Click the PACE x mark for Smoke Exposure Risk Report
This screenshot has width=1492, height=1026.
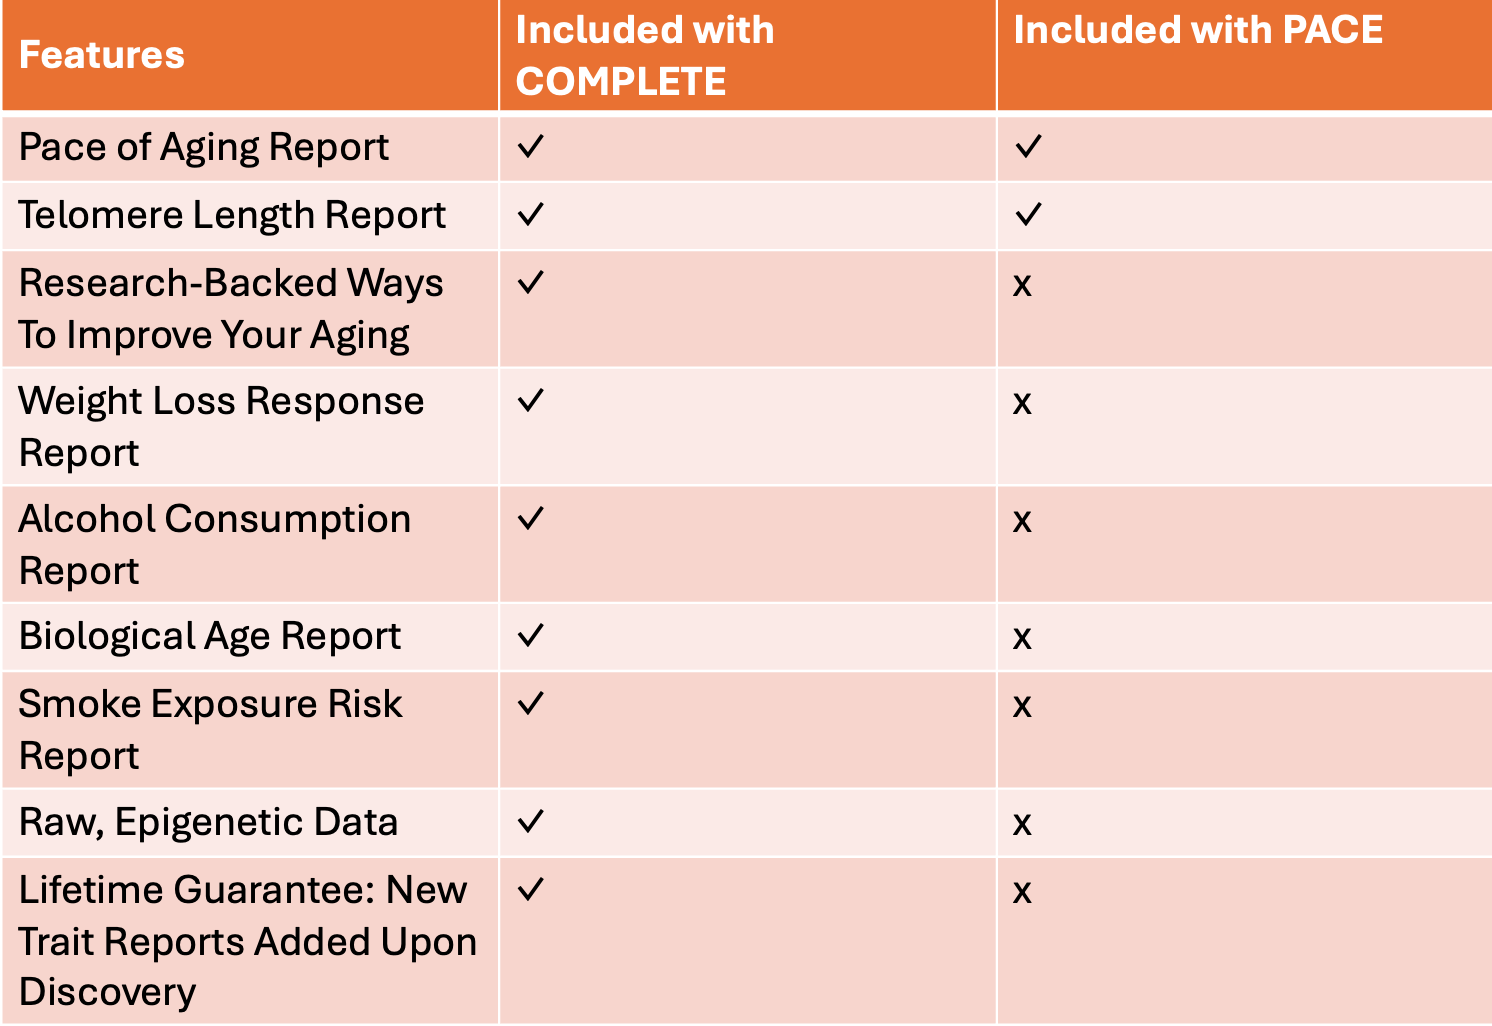click(x=1022, y=707)
